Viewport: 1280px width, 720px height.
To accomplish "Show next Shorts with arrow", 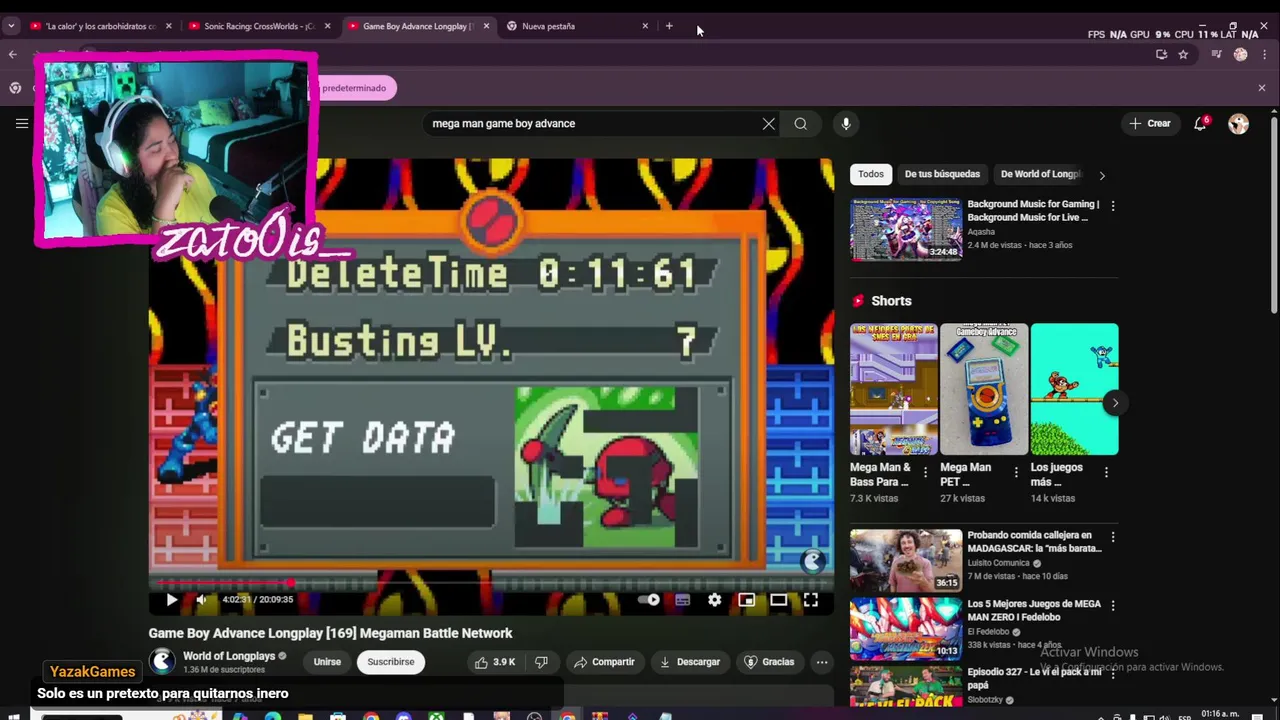I will coord(1115,403).
